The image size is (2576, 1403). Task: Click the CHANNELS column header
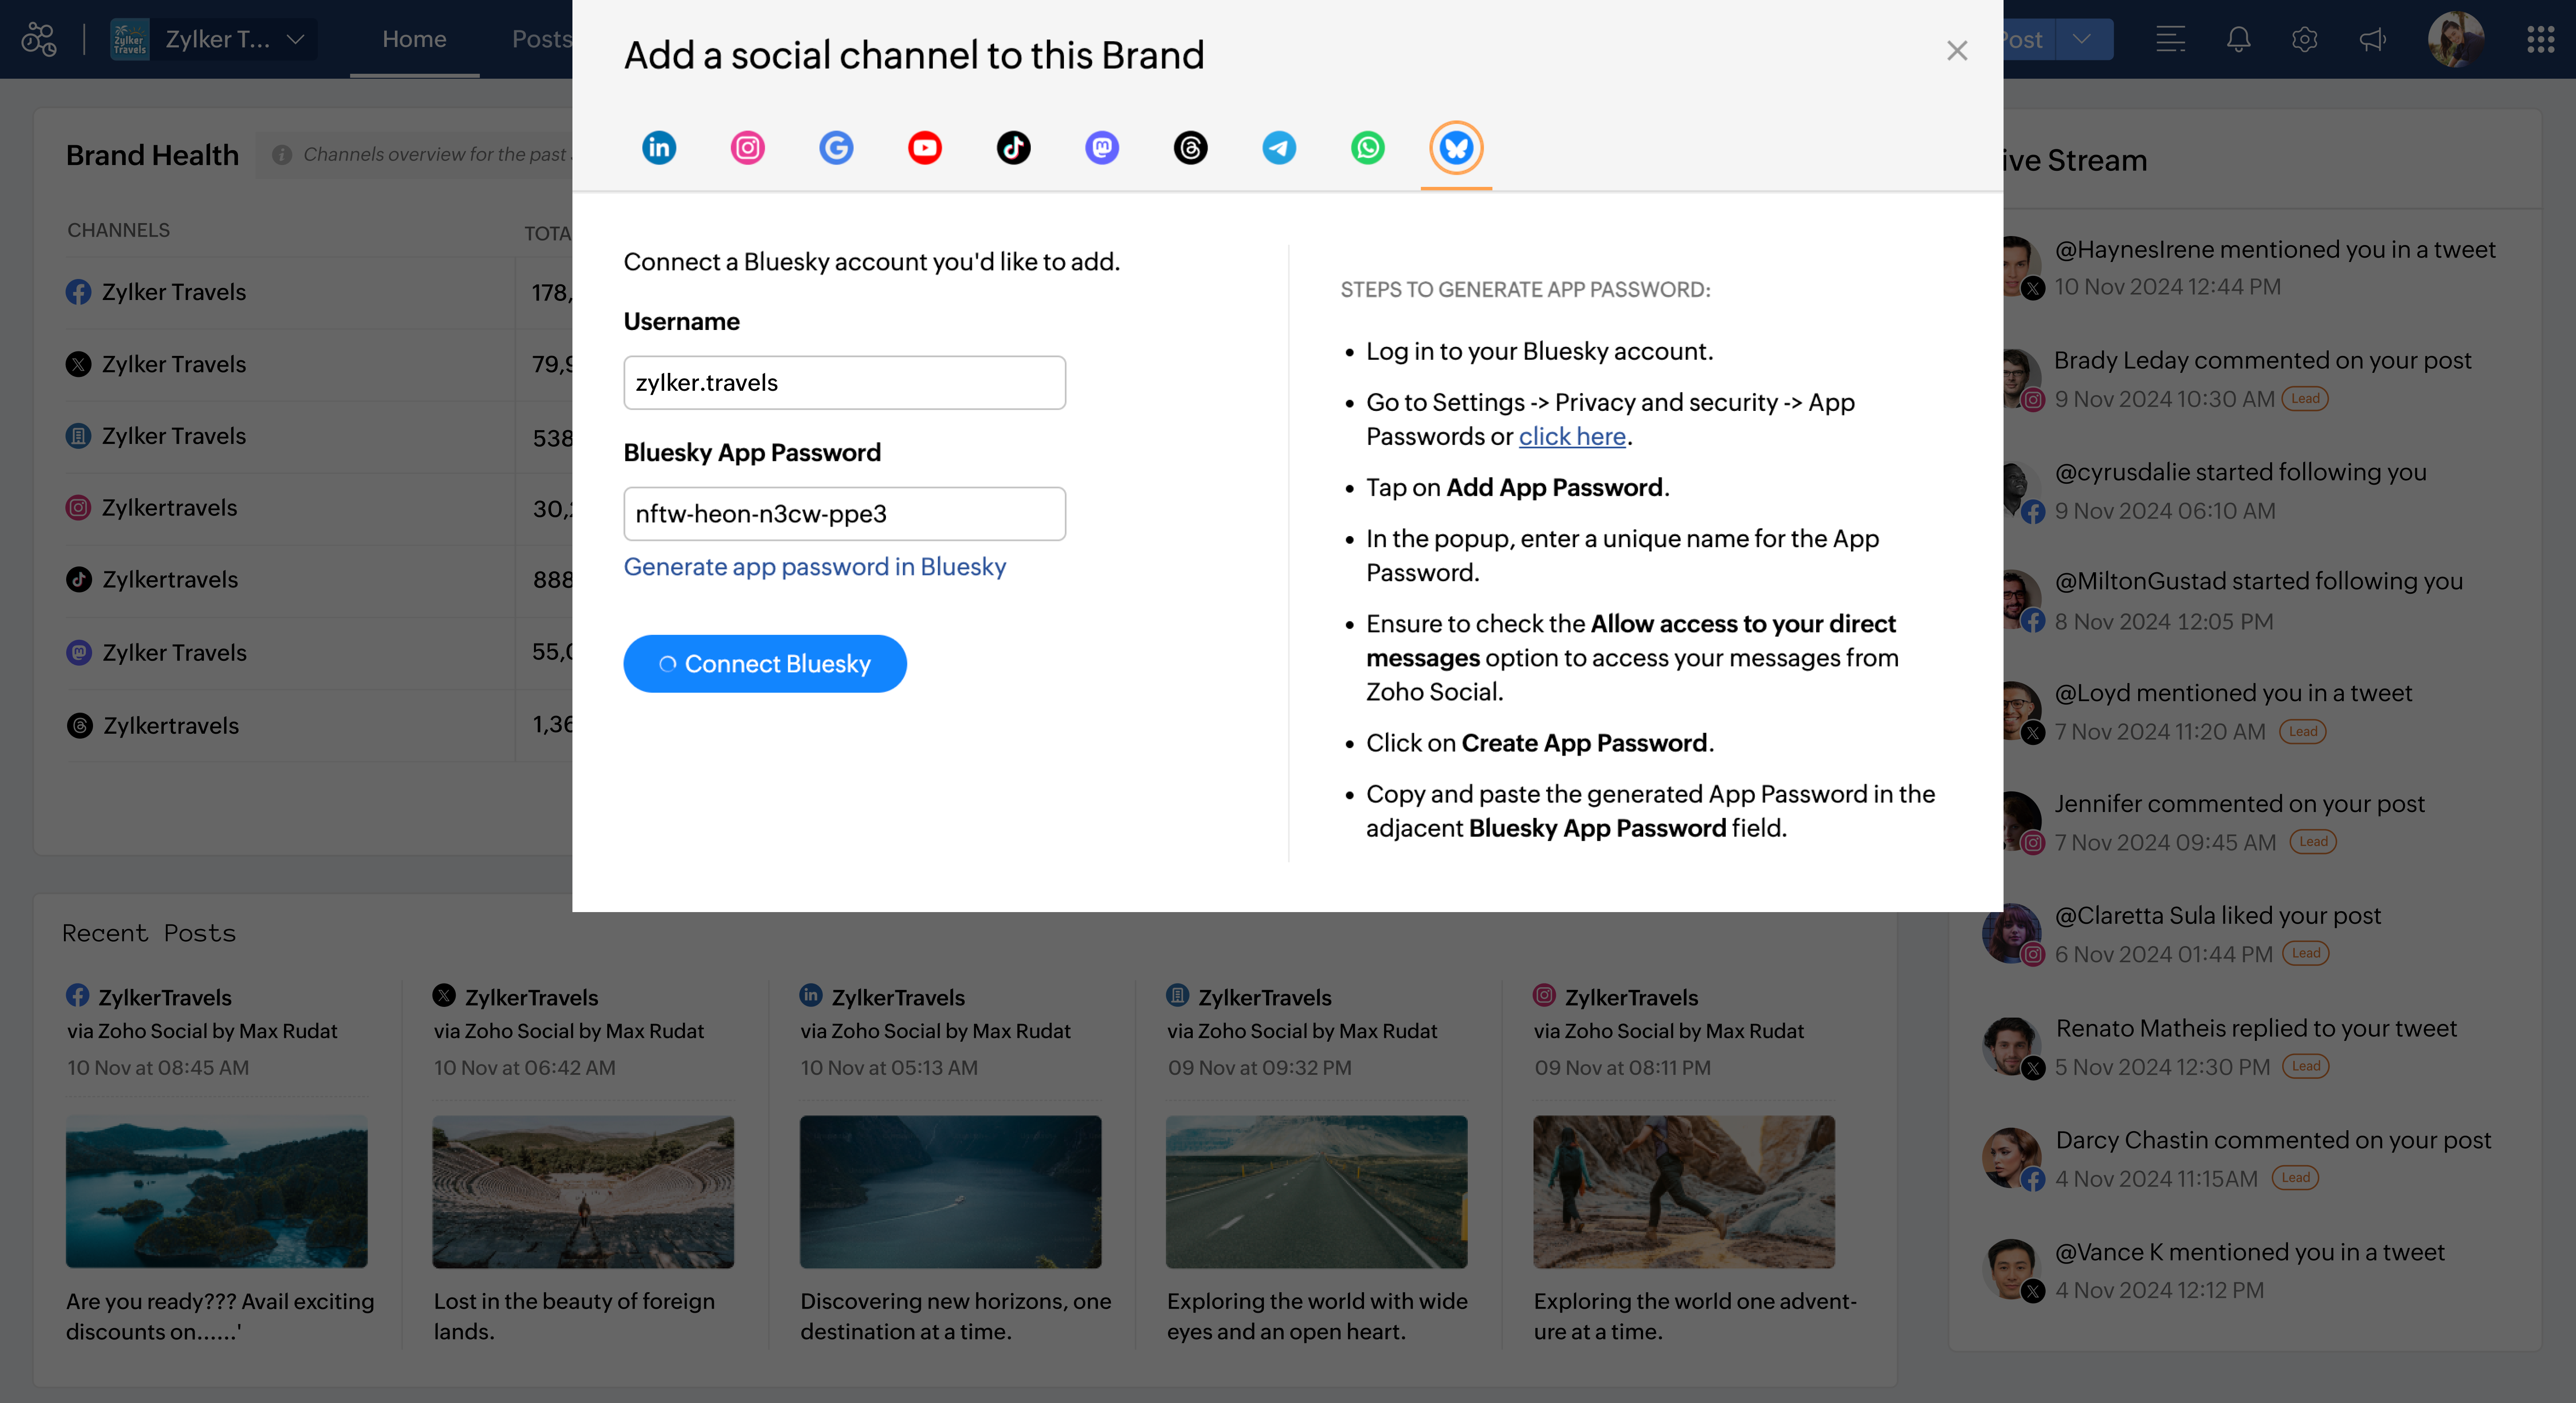[x=118, y=231]
